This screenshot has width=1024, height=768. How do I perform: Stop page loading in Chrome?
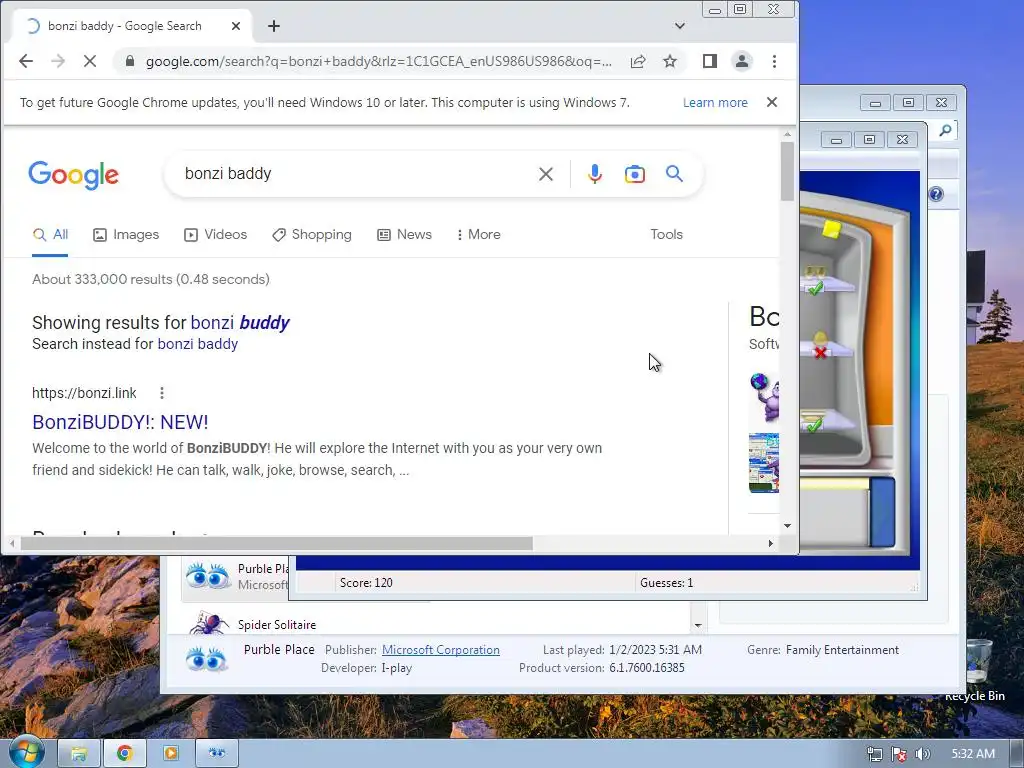click(x=90, y=61)
